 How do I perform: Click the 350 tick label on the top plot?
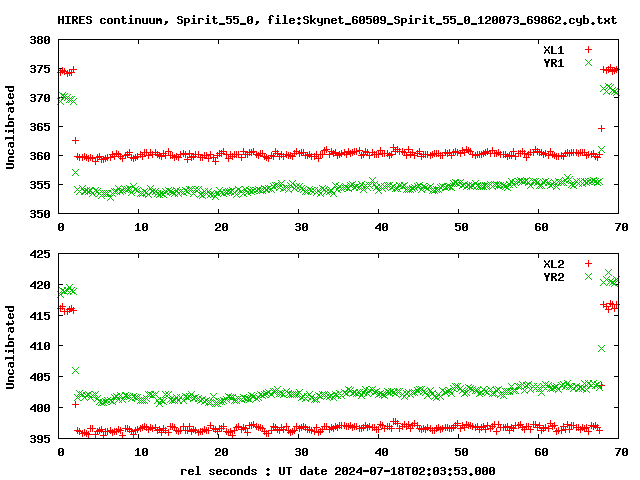pyautogui.click(x=40, y=214)
